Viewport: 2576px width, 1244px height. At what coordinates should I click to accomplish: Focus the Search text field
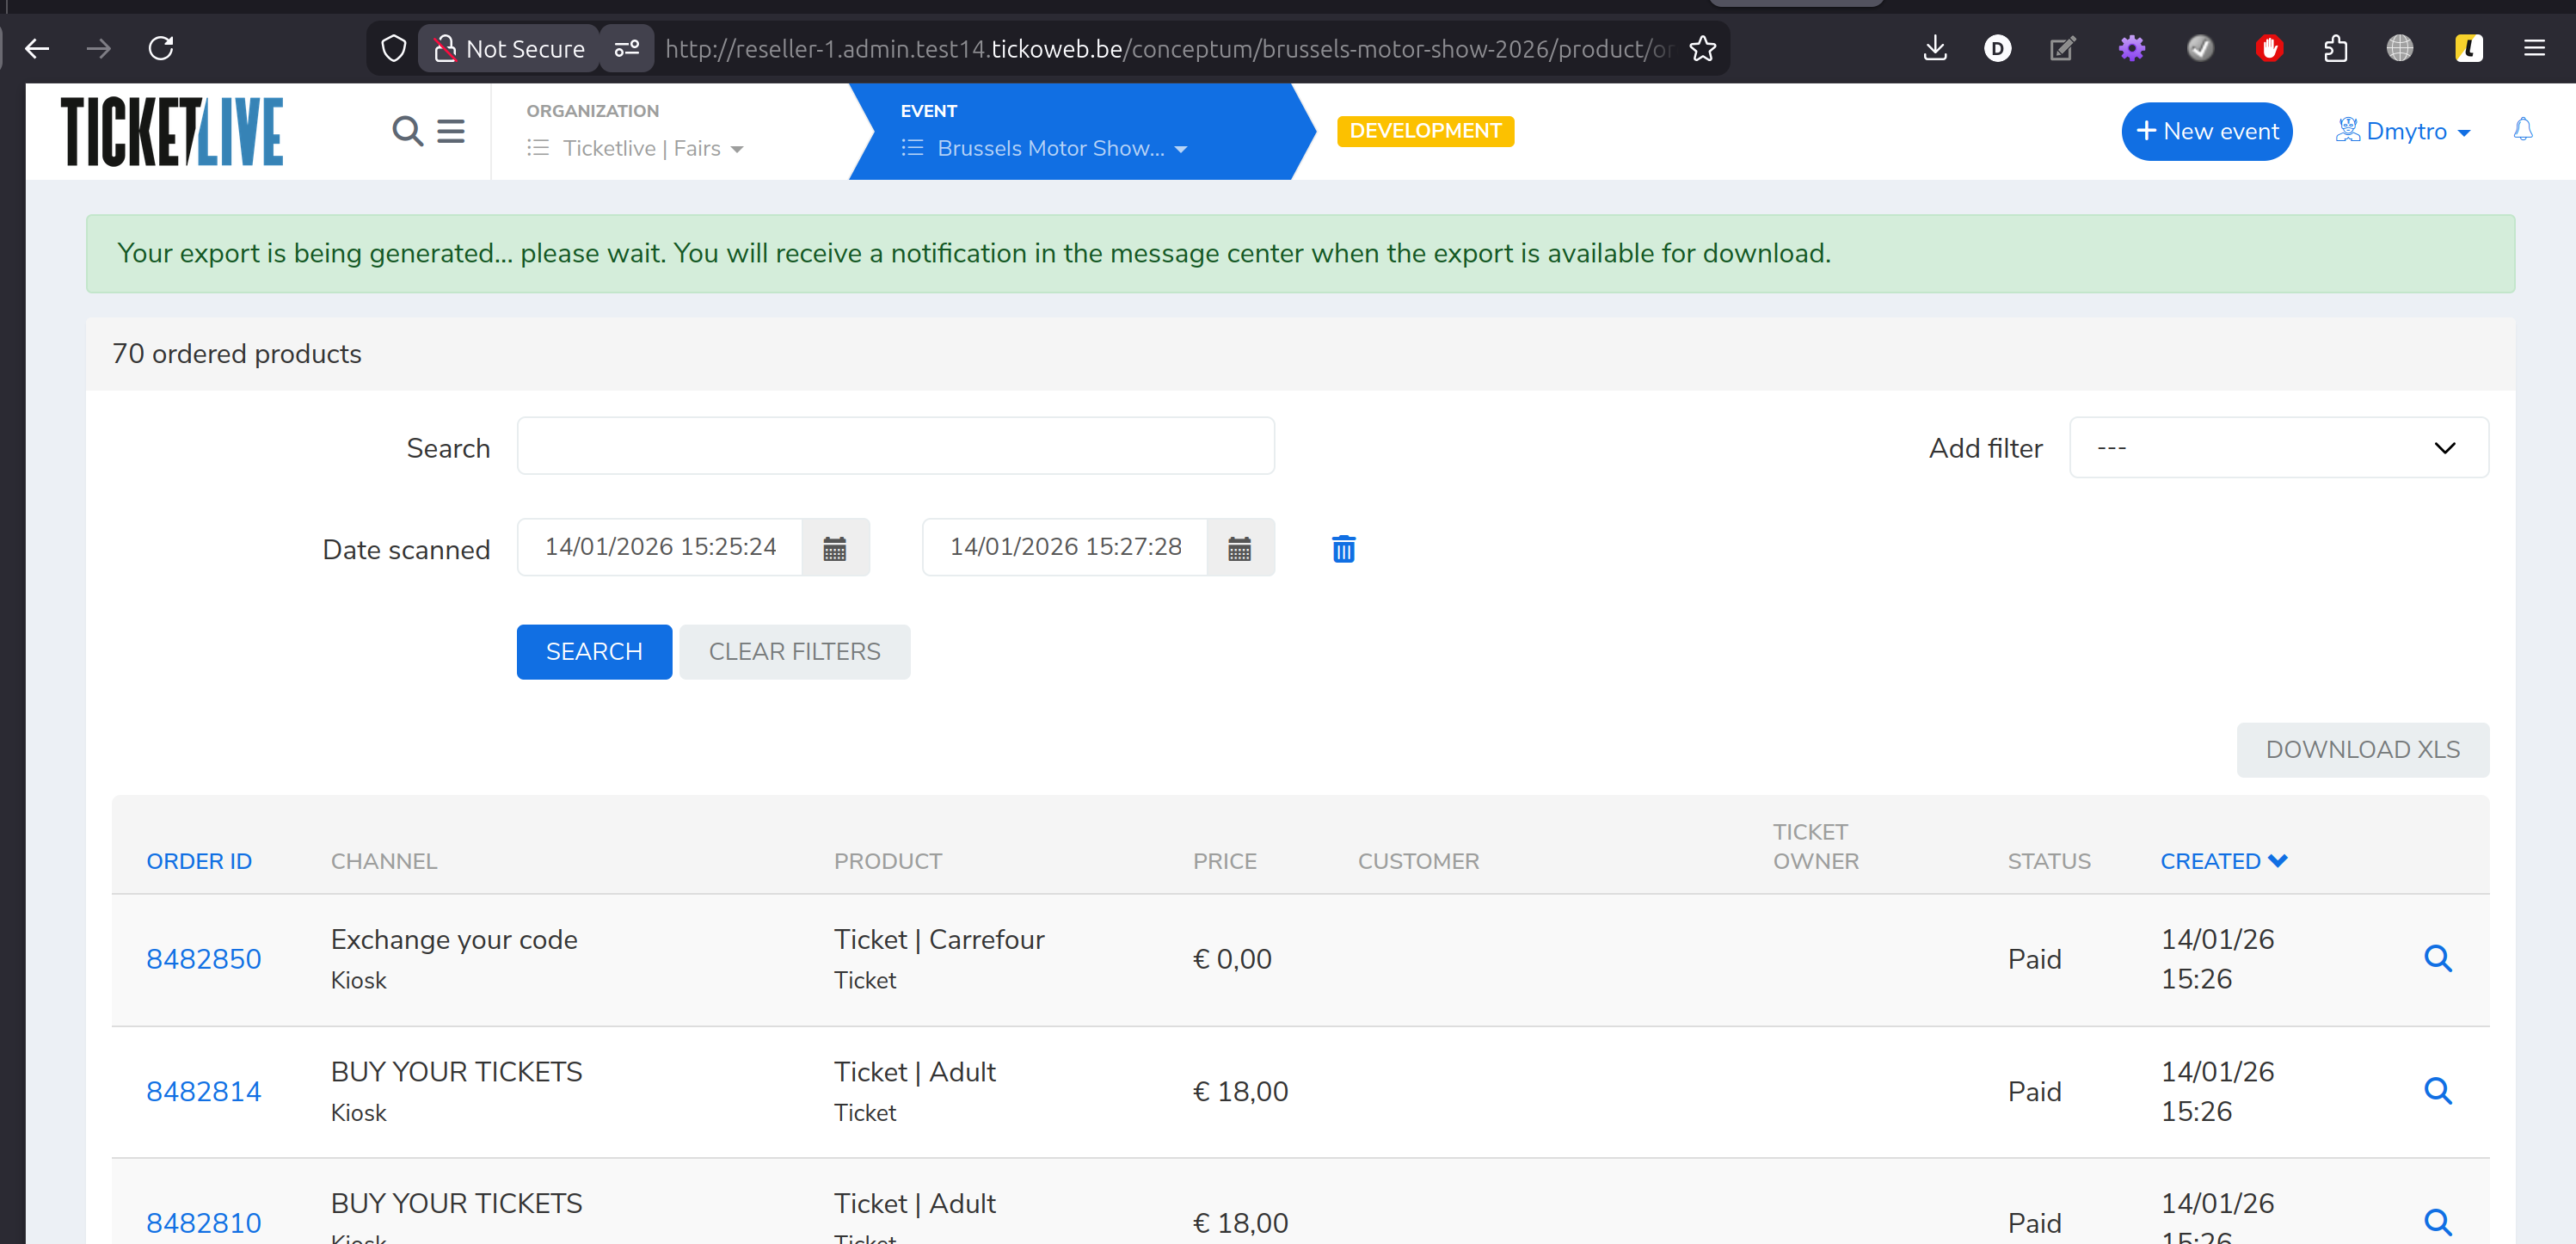click(x=895, y=446)
